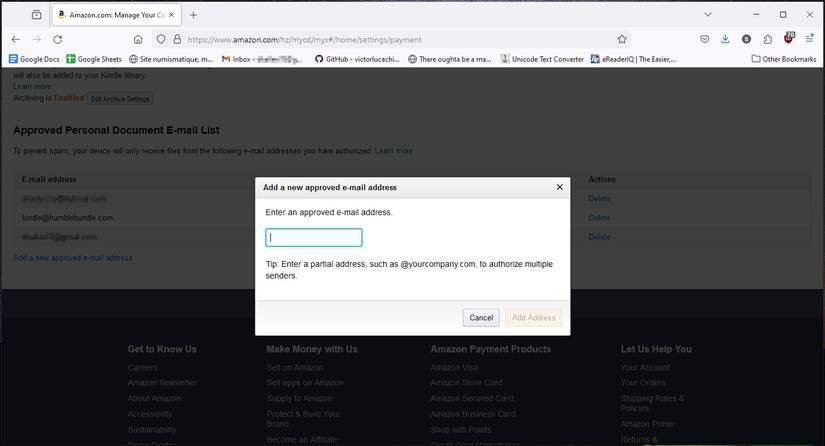Open the GitHub victorlucachi bookmark
This screenshot has width=825, height=446.
point(357,59)
